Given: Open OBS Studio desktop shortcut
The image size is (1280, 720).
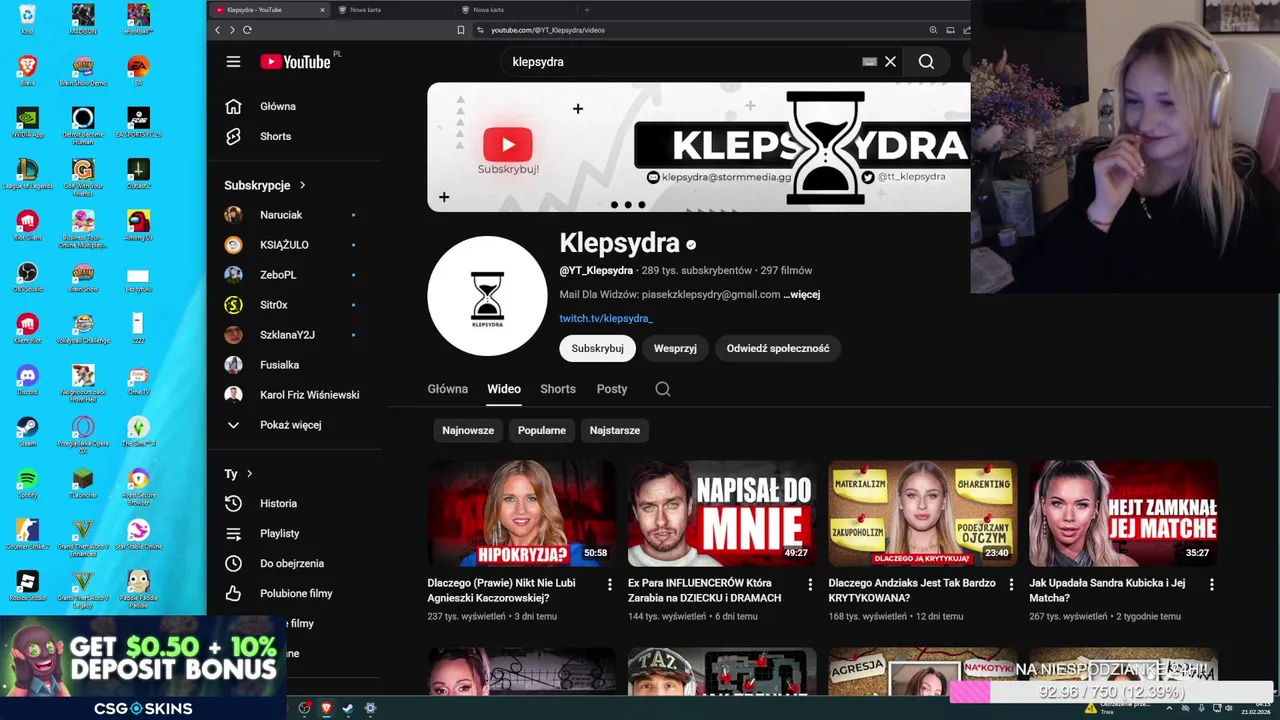Looking at the screenshot, I should tap(27, 276).
